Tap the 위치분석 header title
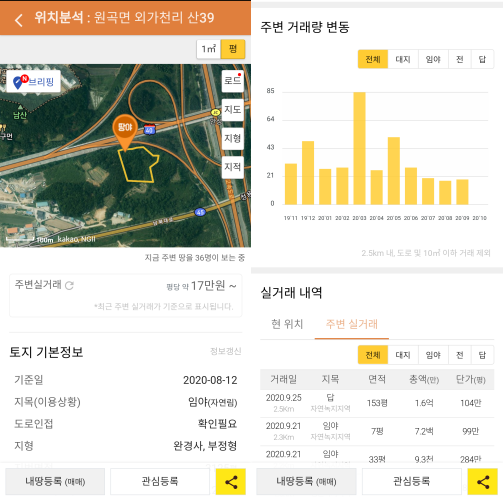The width and height of the screenshot is (503, 500). [124, 18]
